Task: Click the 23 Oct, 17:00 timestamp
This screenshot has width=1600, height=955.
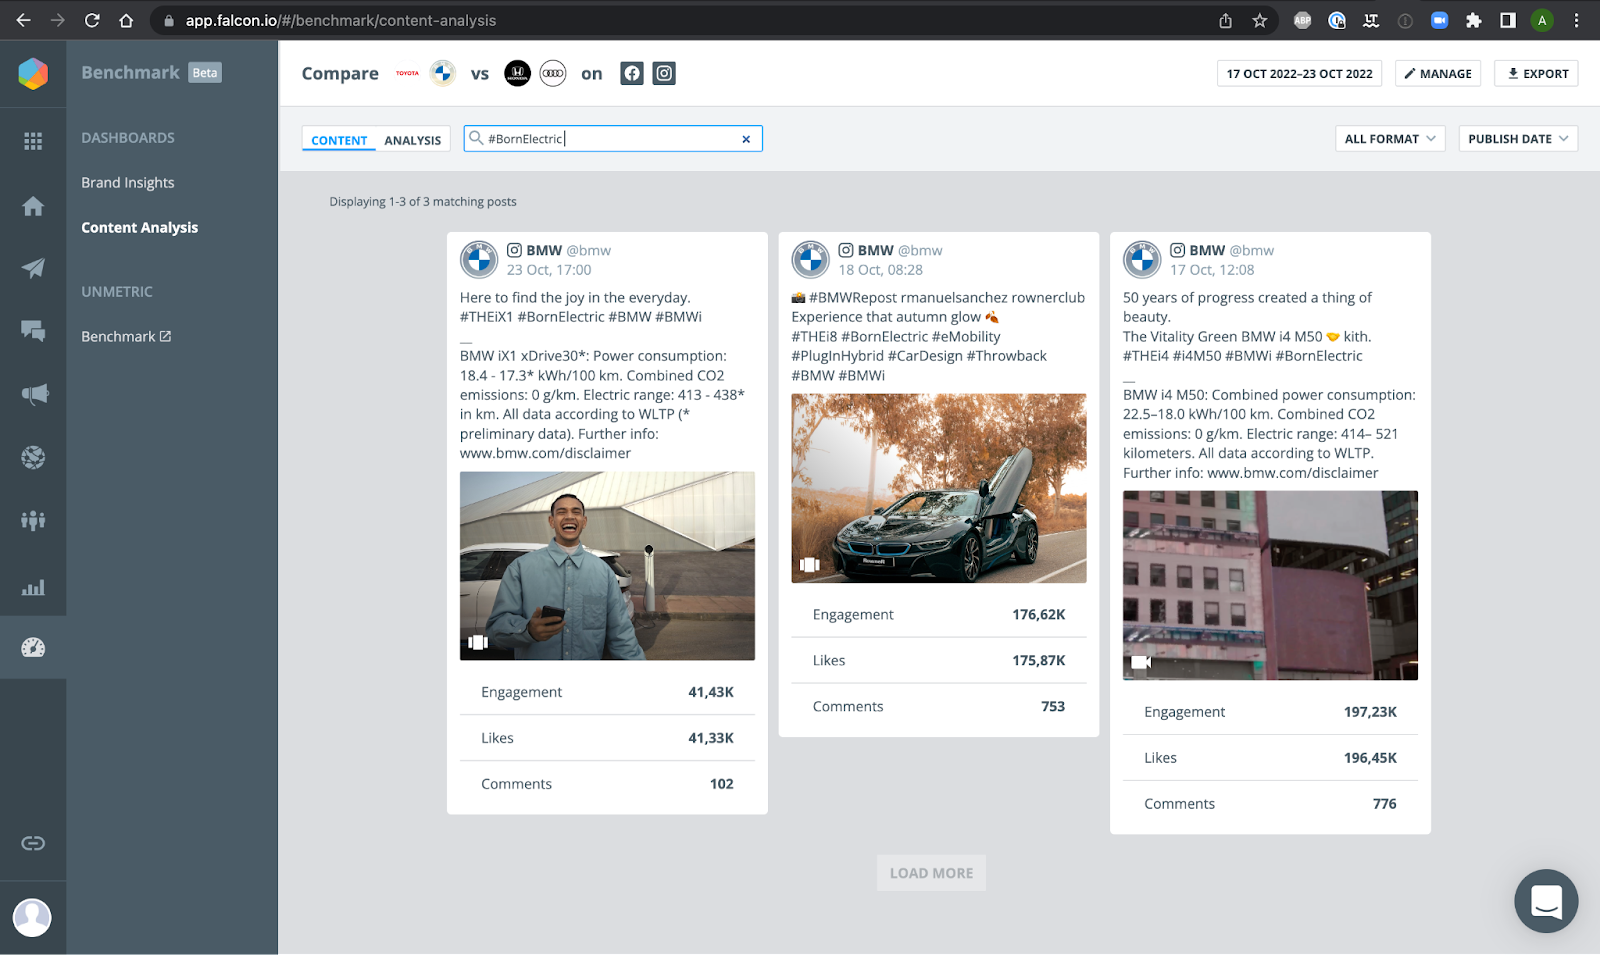Action: (549, 270)
